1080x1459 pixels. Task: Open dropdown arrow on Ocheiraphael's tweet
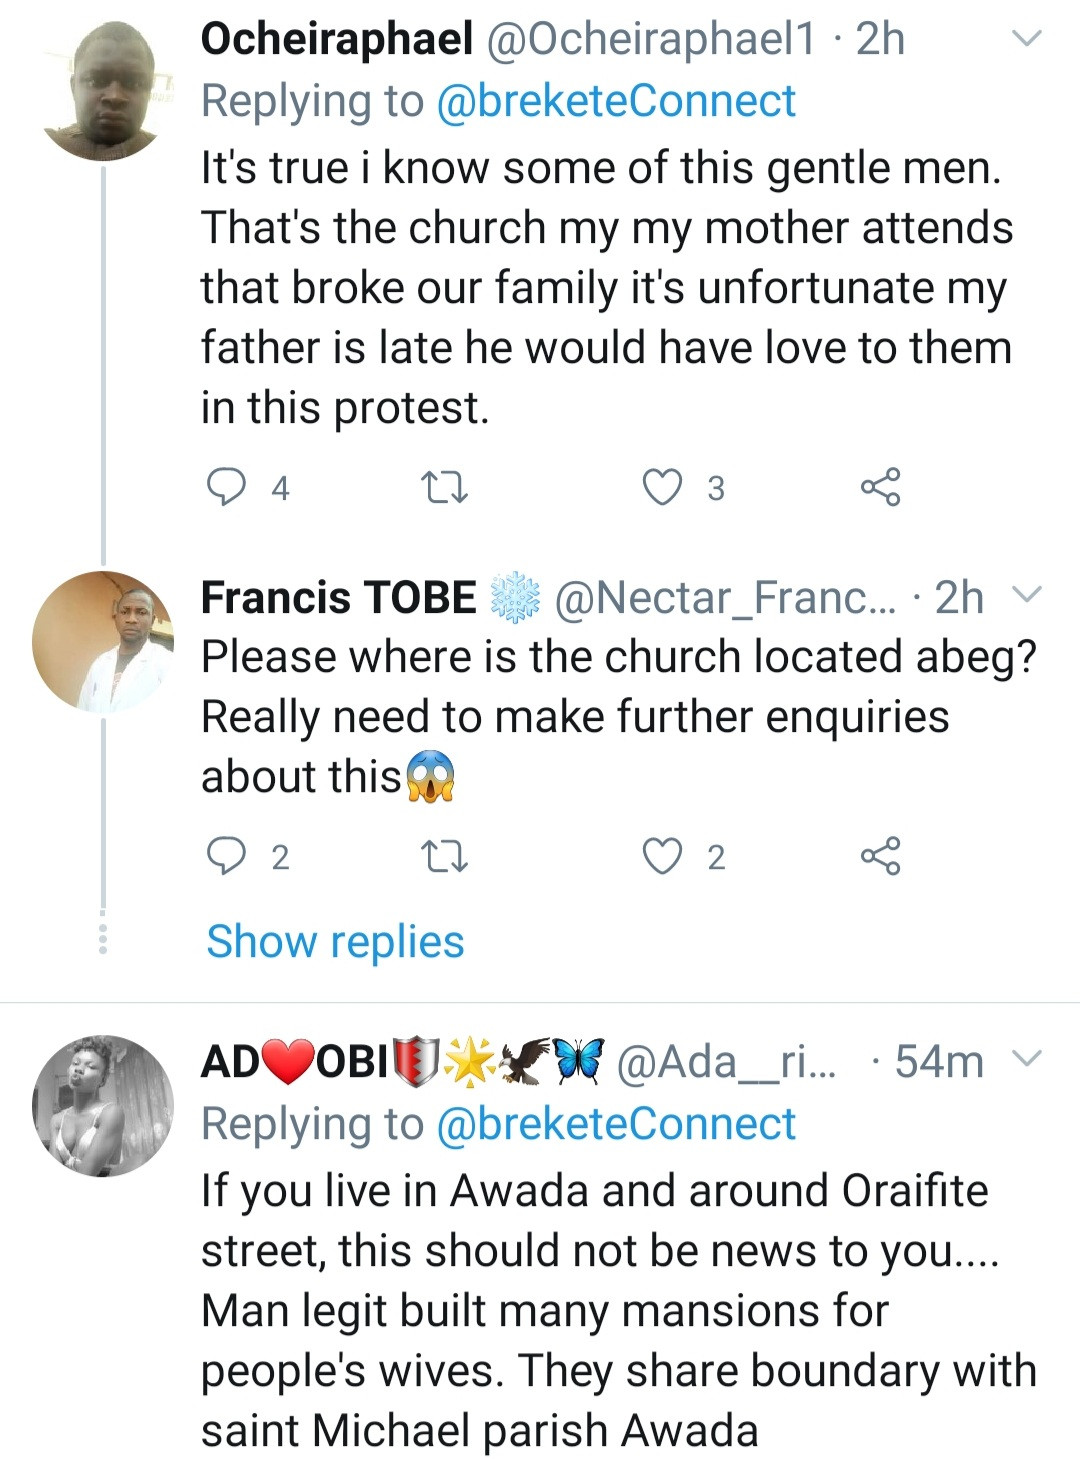(x=1027, y=40)
